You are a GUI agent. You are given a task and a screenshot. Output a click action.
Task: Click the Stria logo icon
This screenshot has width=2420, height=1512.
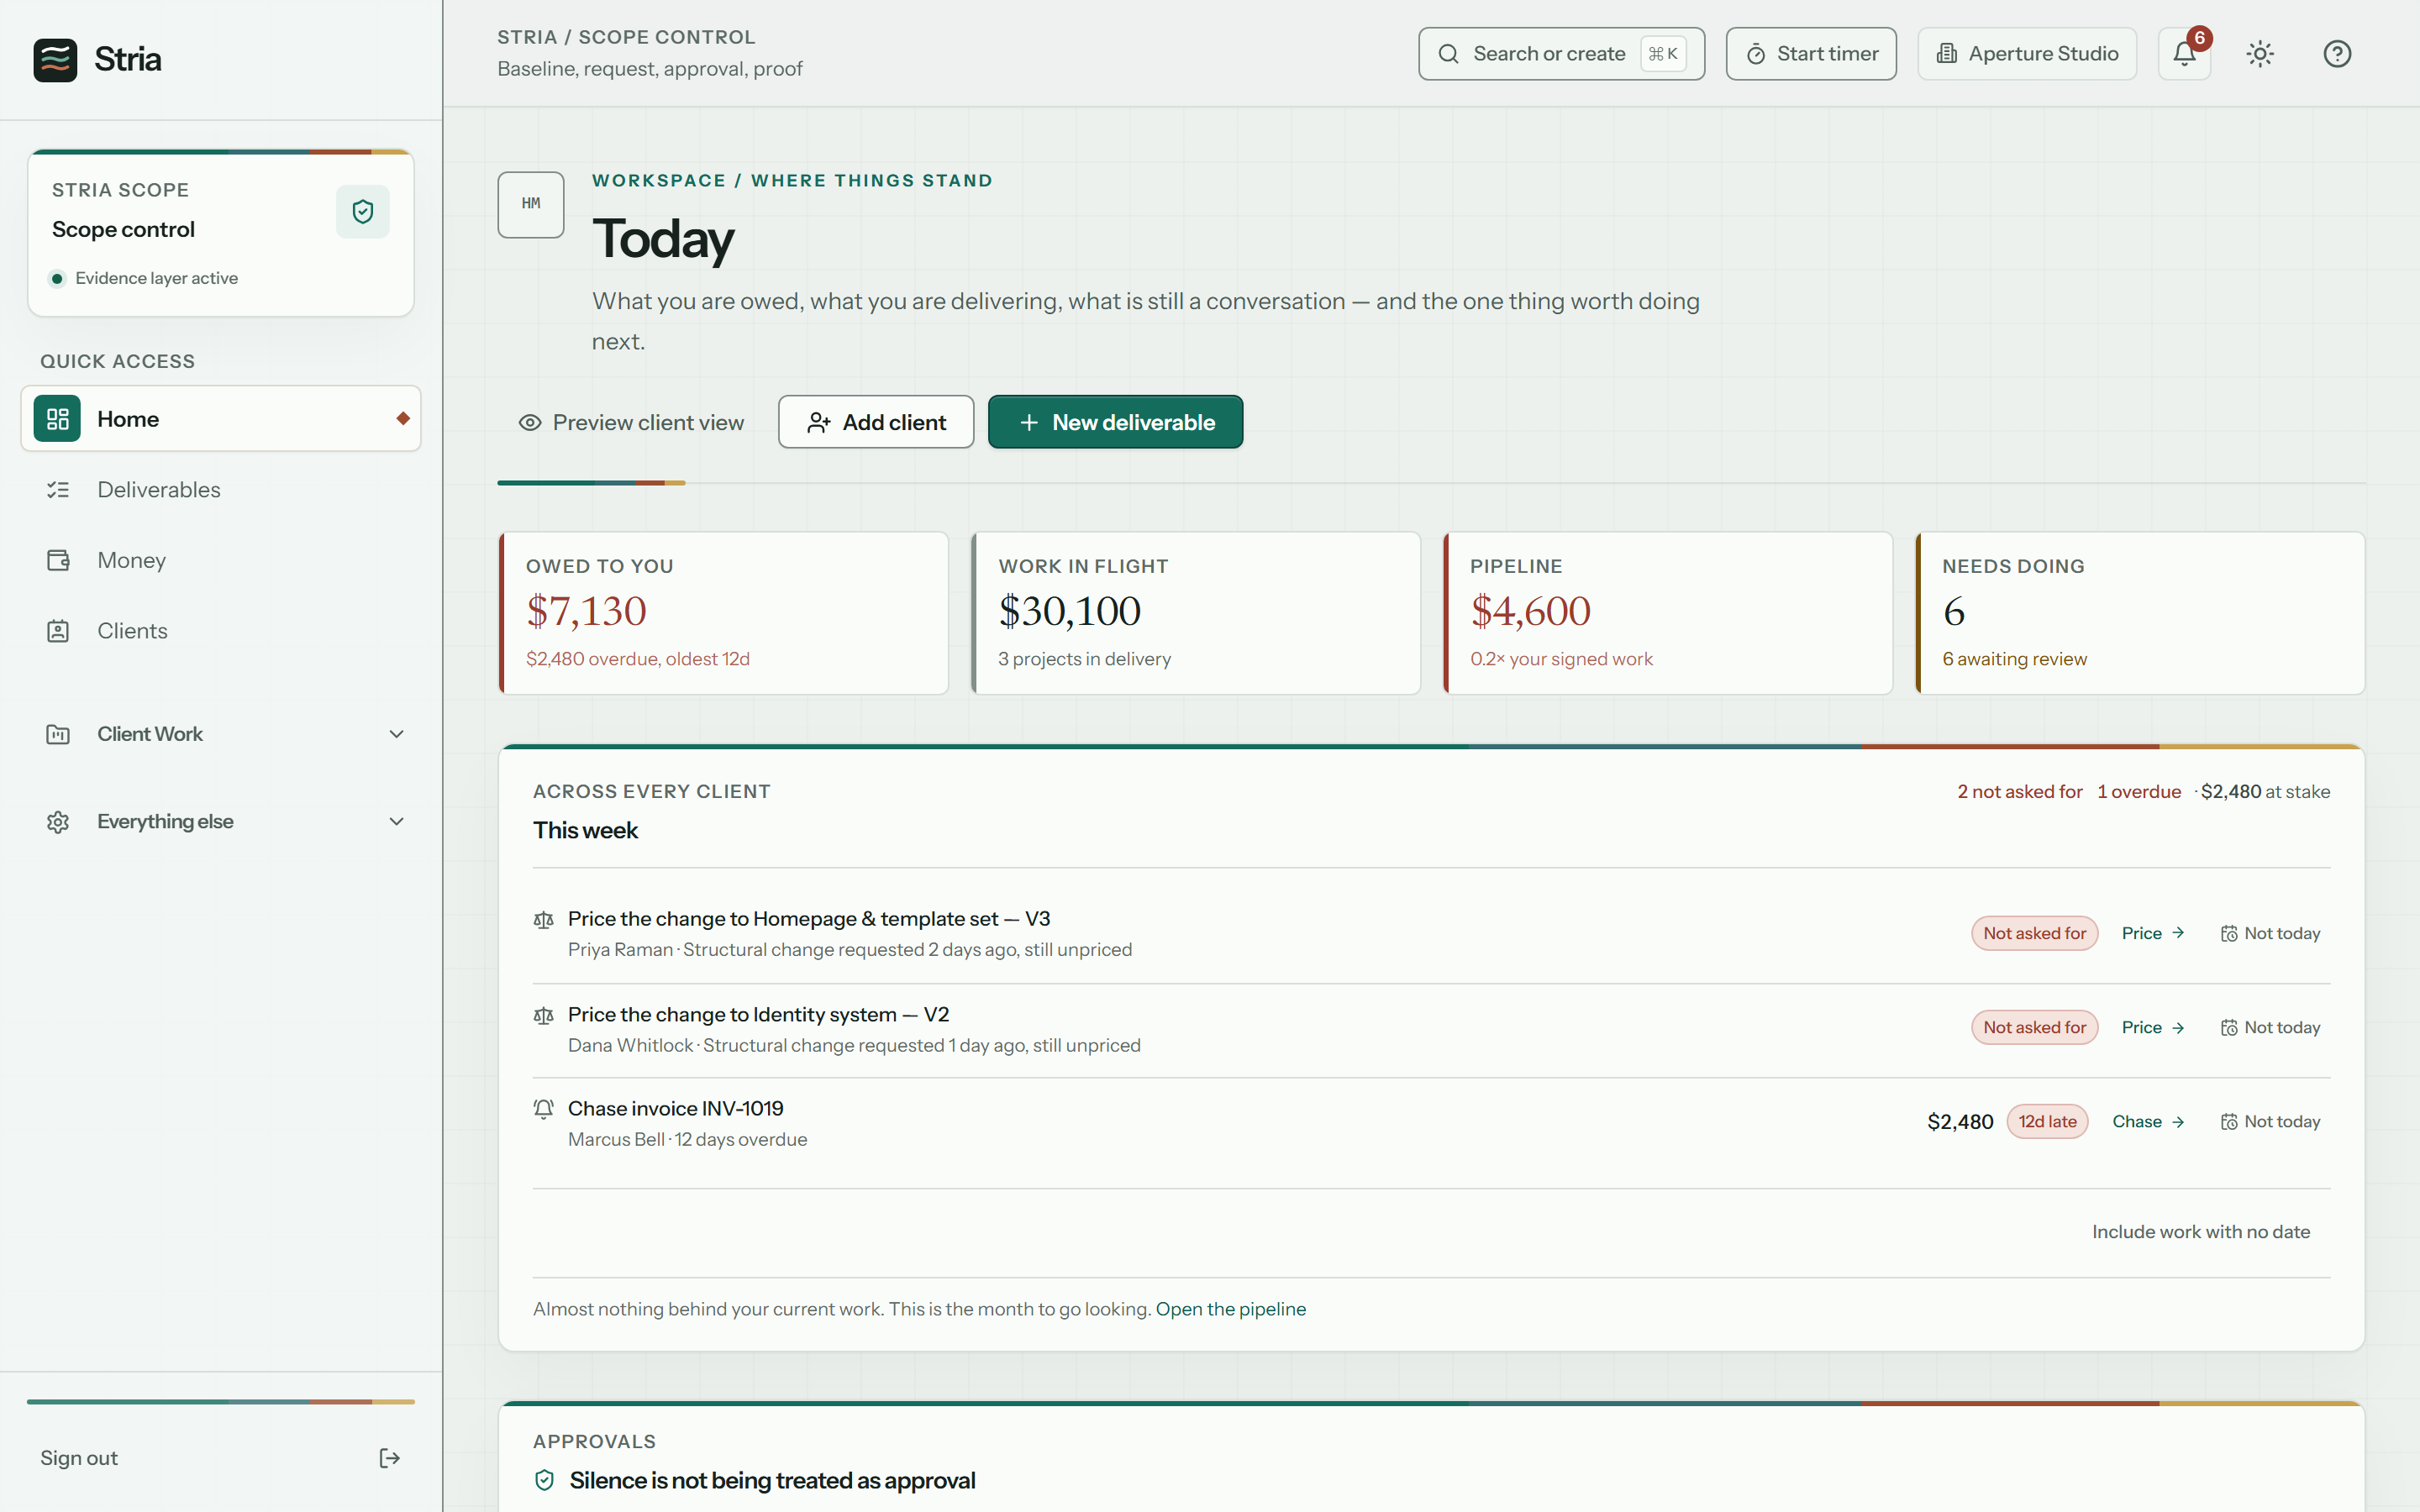(55, 60)
